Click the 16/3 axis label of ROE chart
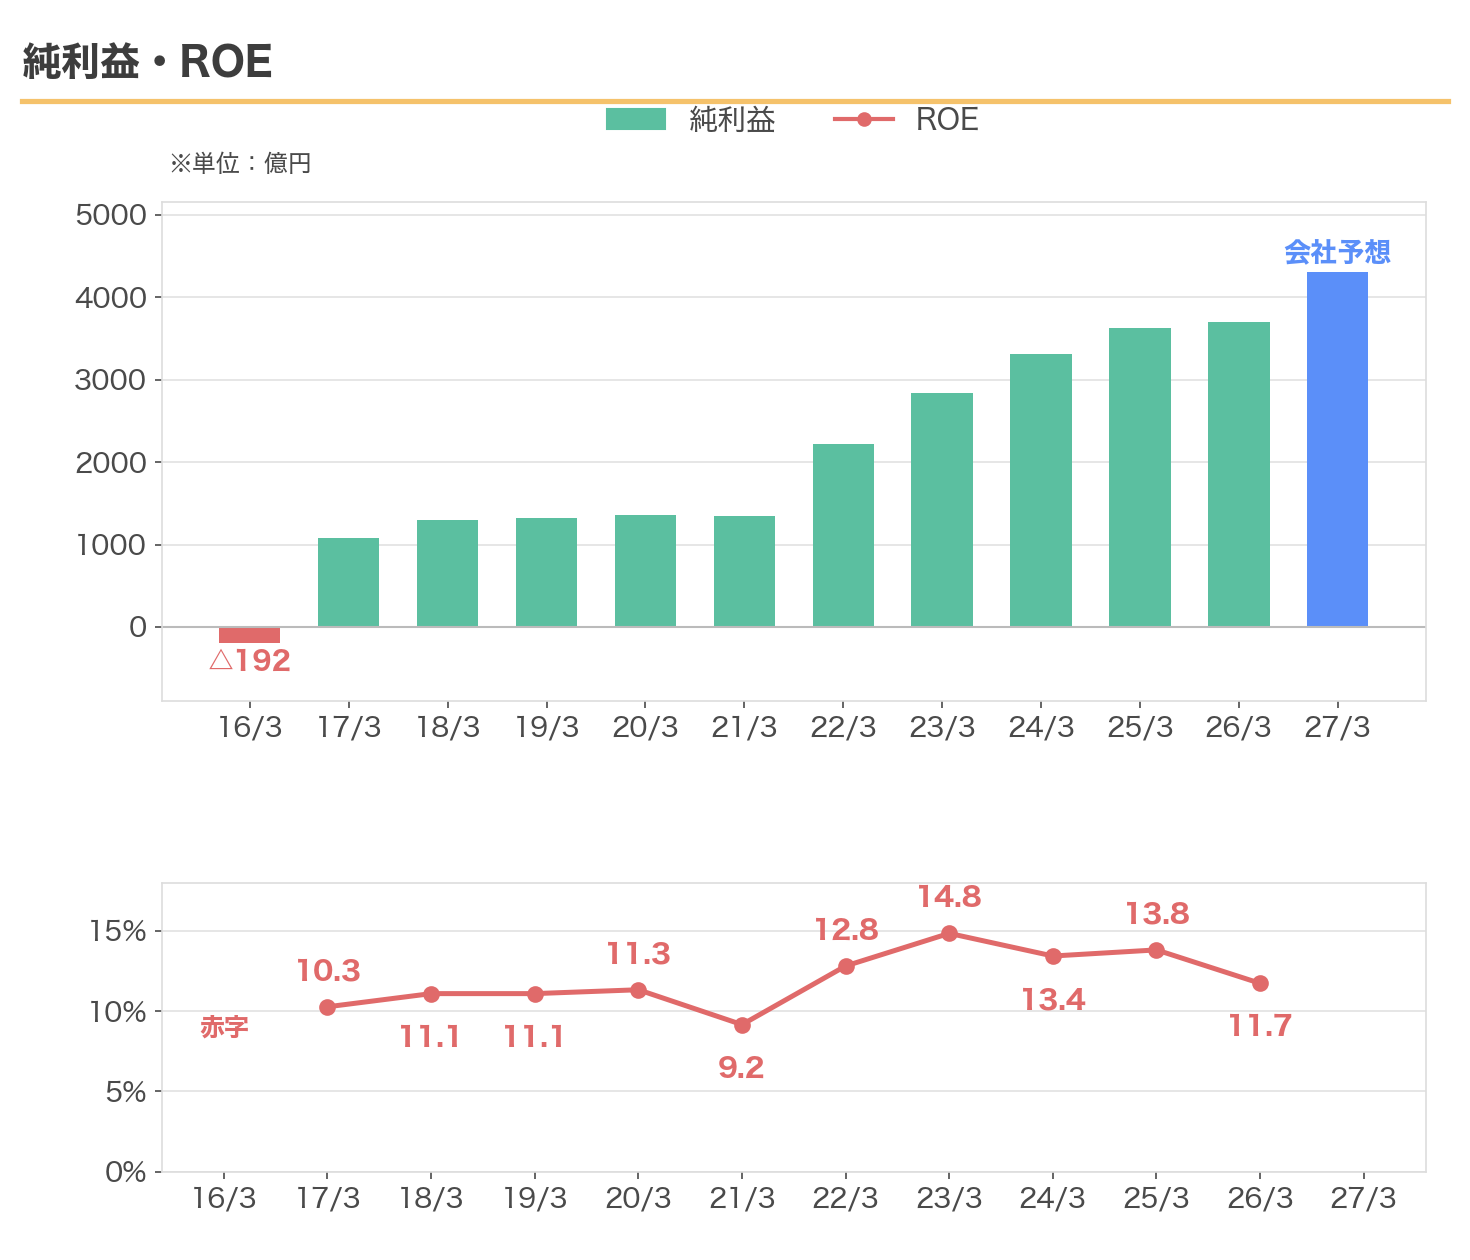Image resolution: width=1470 pixels, height=1260 pixels. point(224,1198)
